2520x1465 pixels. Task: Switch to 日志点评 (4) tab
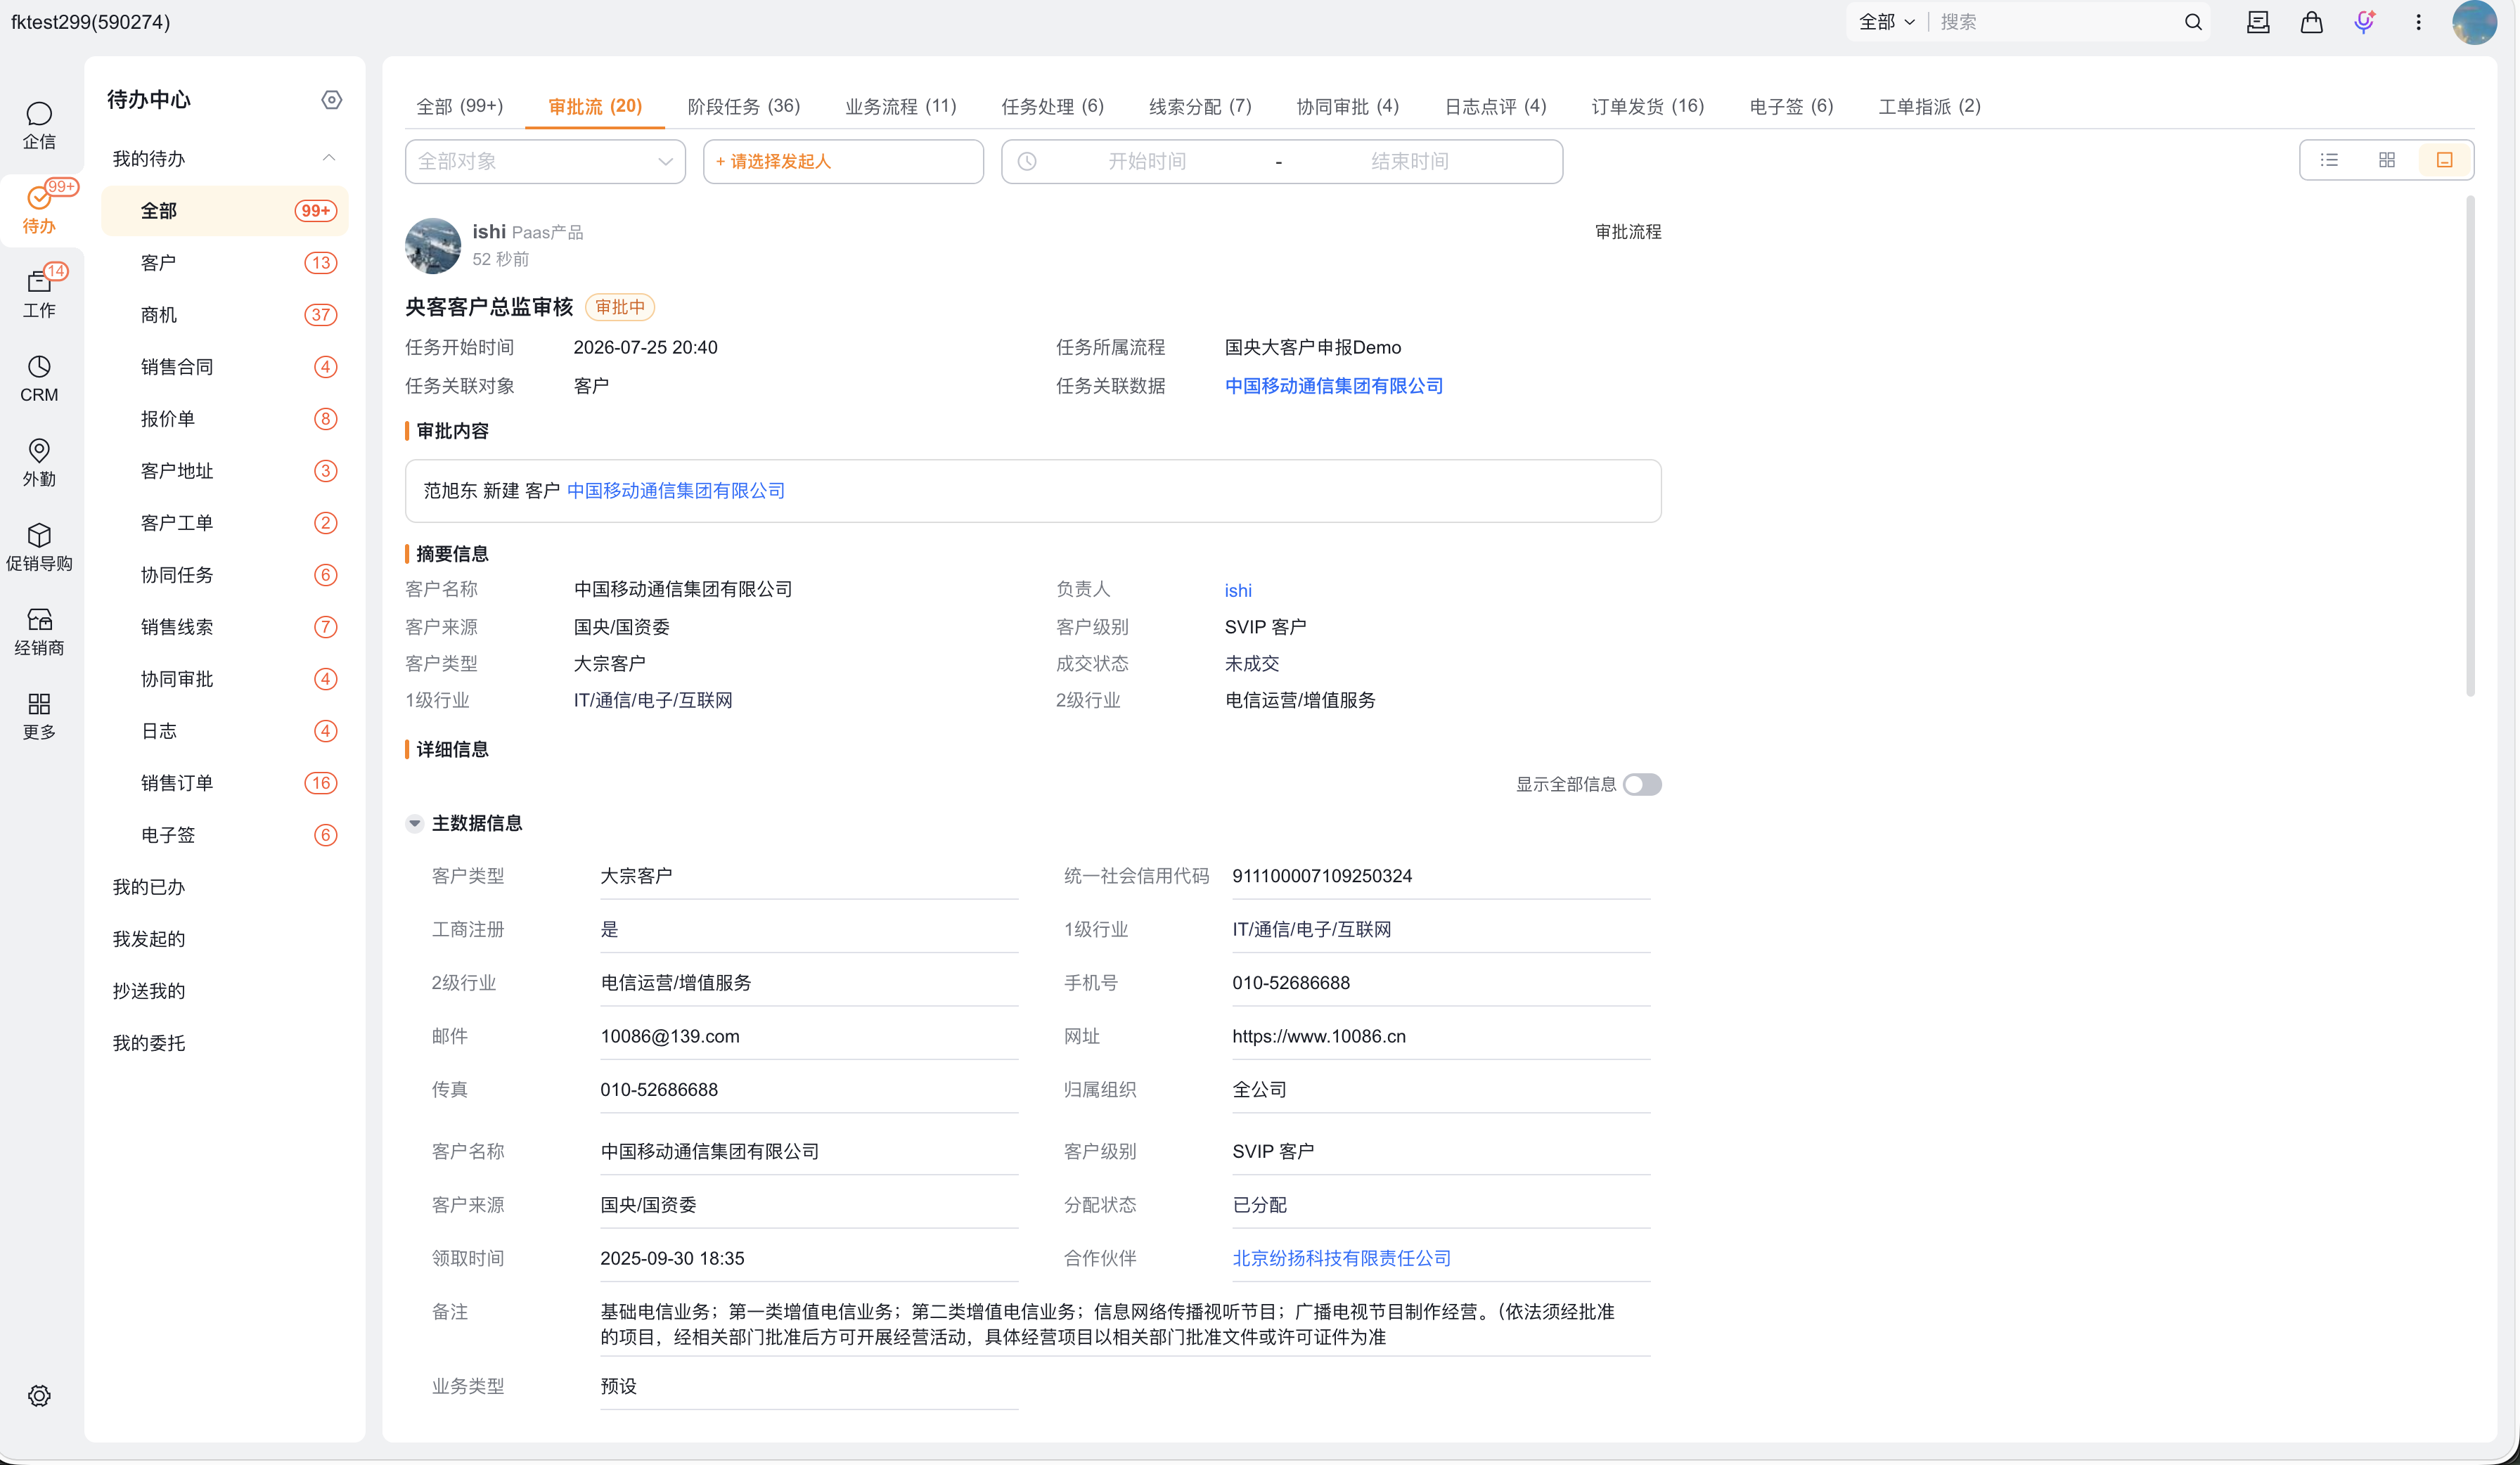[1495, 106]
